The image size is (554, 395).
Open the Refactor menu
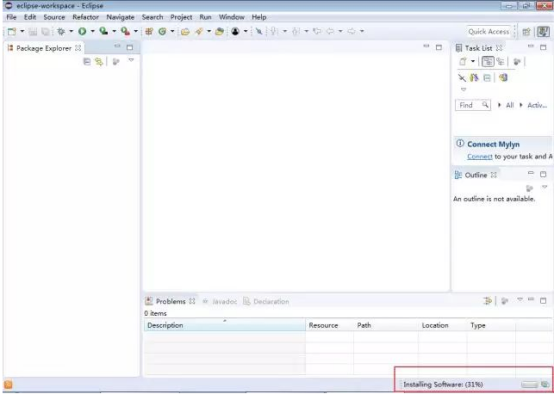pos(86,17)
